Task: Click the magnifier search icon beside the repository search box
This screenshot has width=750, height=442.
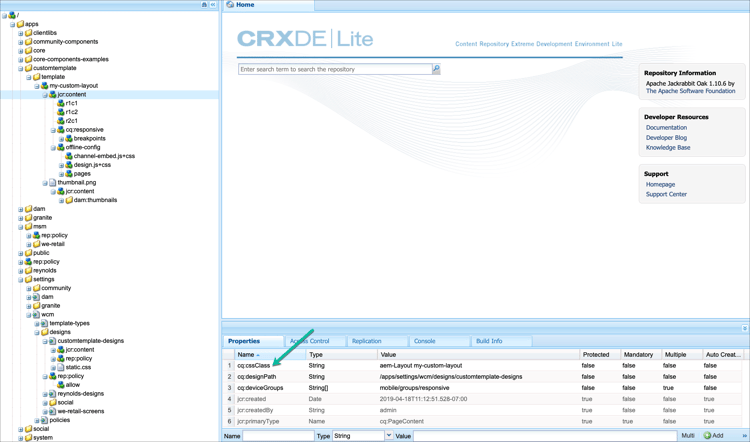Action: click(x=436, y=69)
